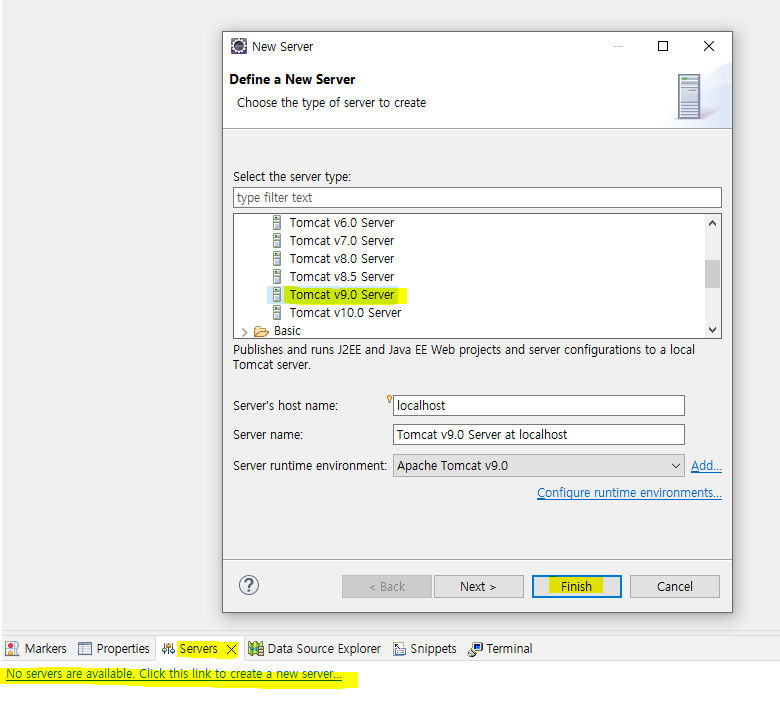Viewport: 780px width, 704px height.
Task: Select Tomcat v10.0 Server
Action: (x=345, y=312)
